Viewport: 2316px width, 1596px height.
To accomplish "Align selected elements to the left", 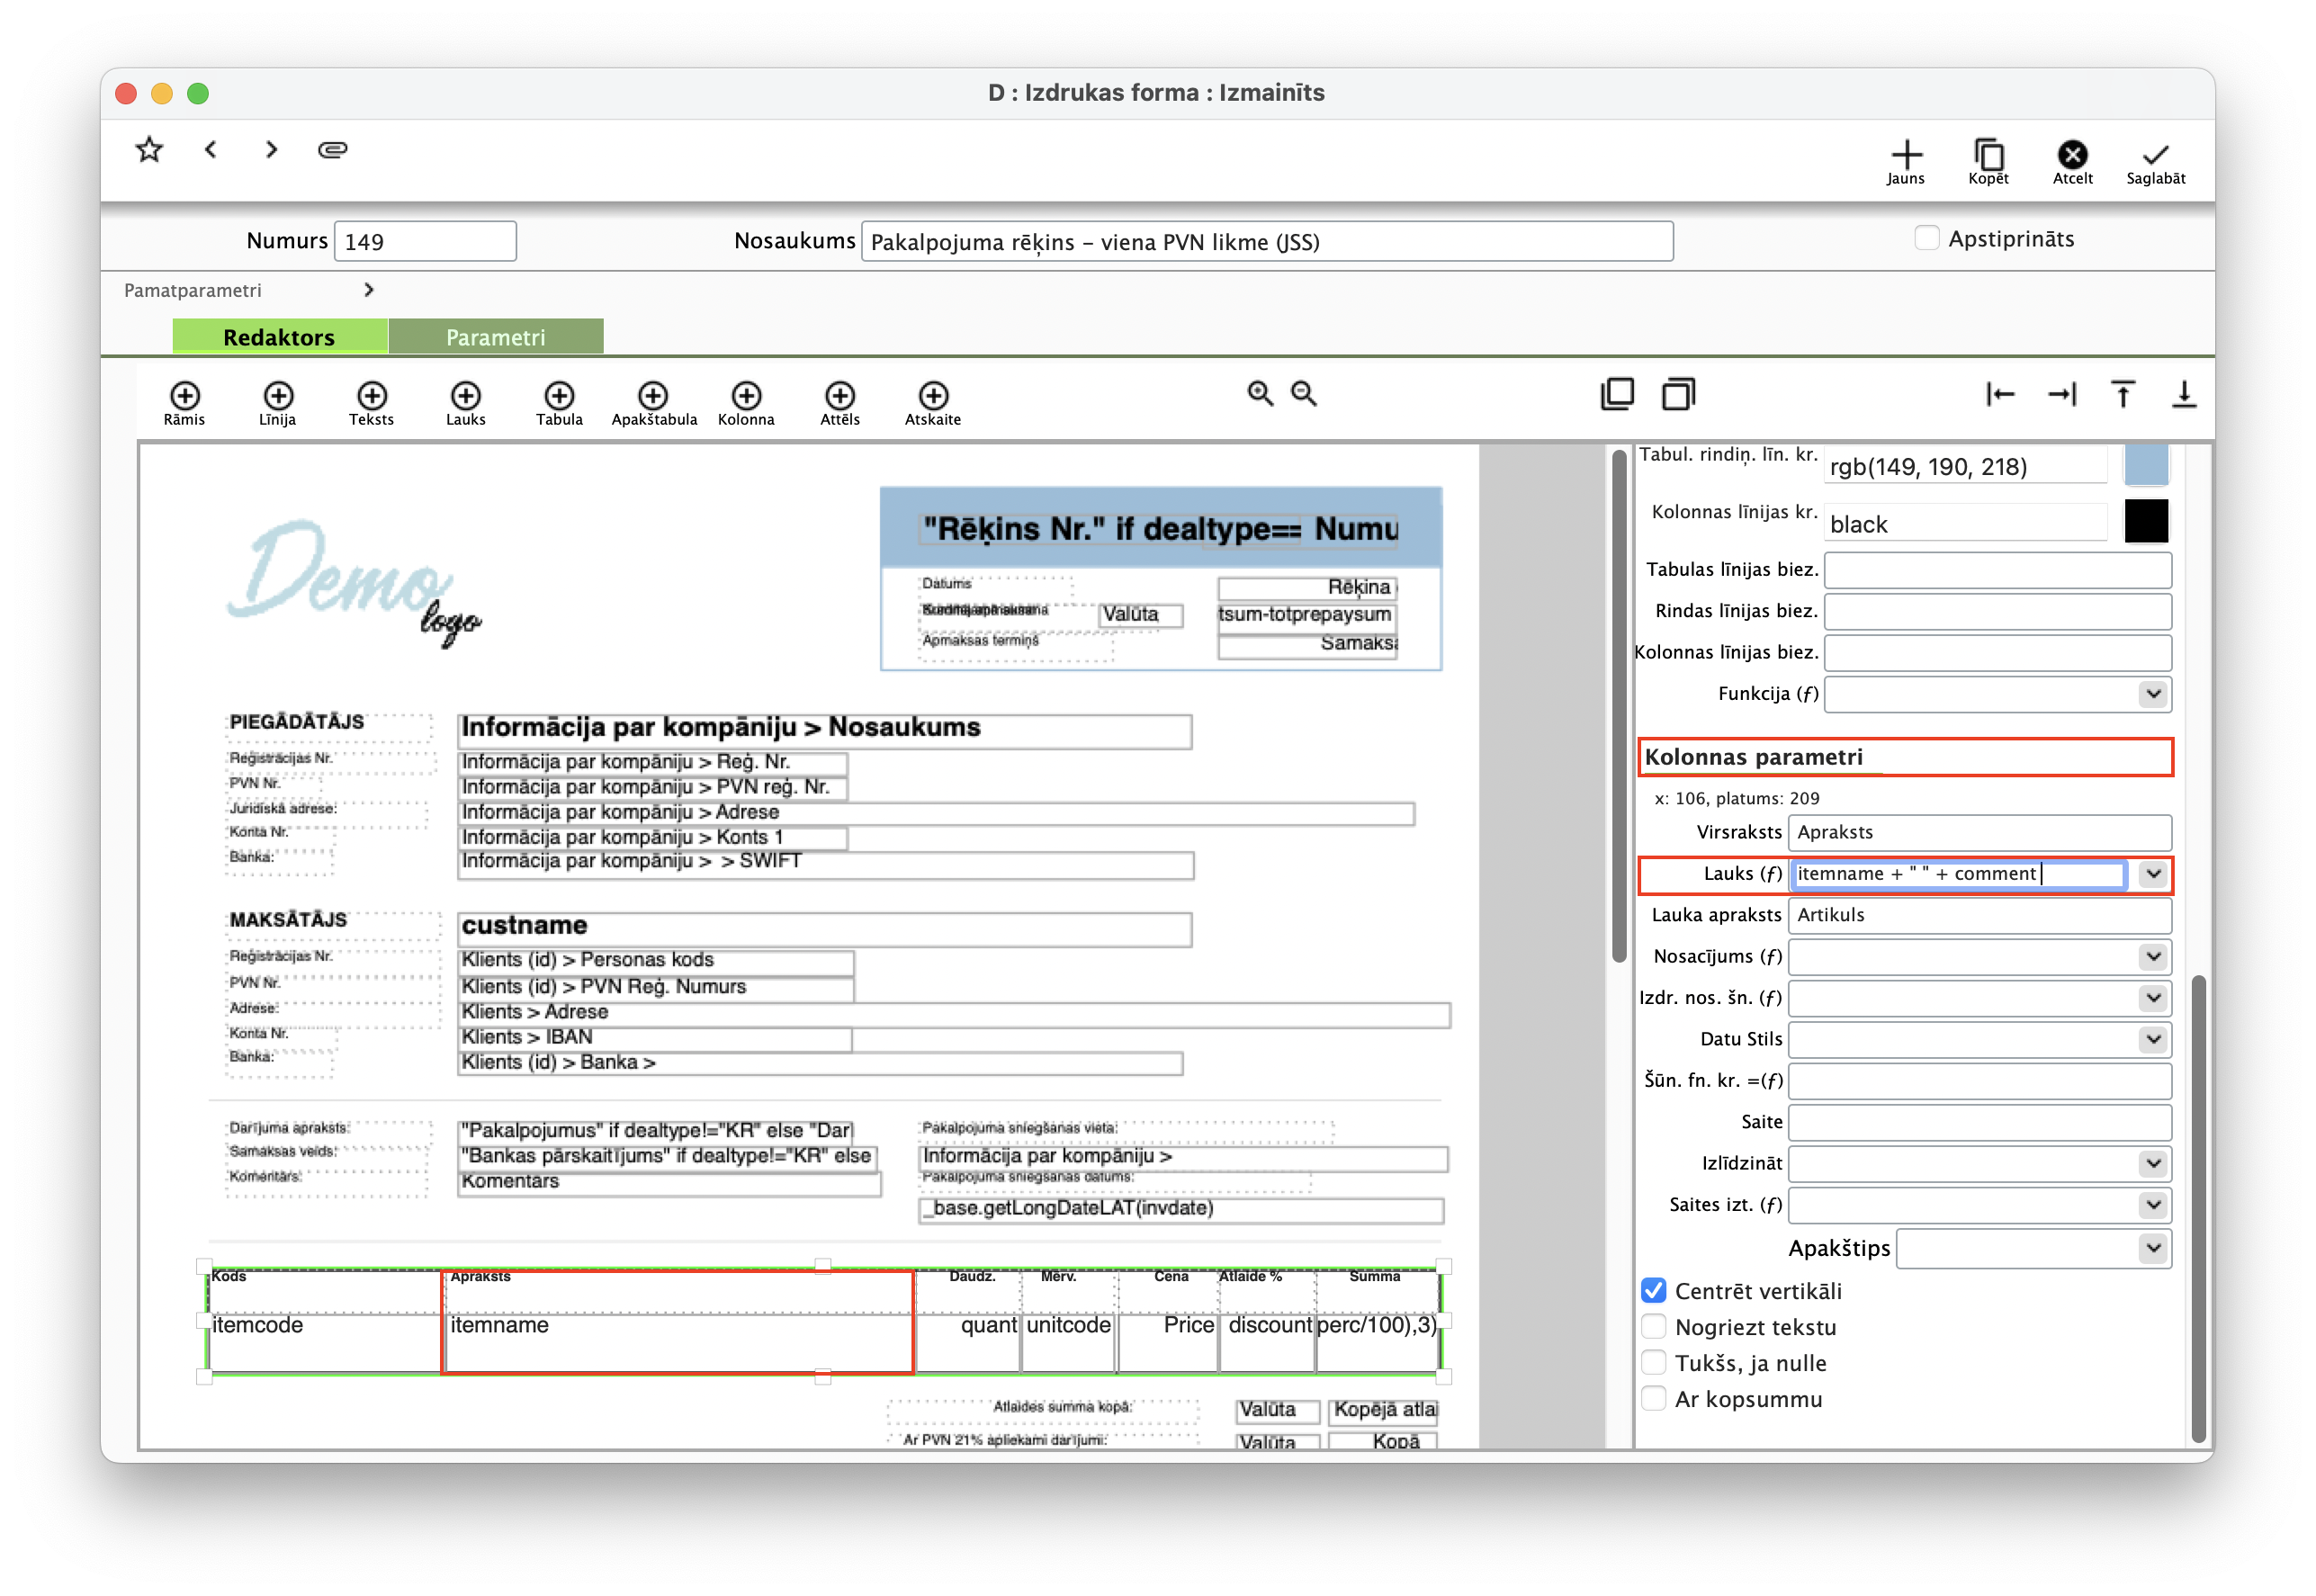I will 2000,394.
